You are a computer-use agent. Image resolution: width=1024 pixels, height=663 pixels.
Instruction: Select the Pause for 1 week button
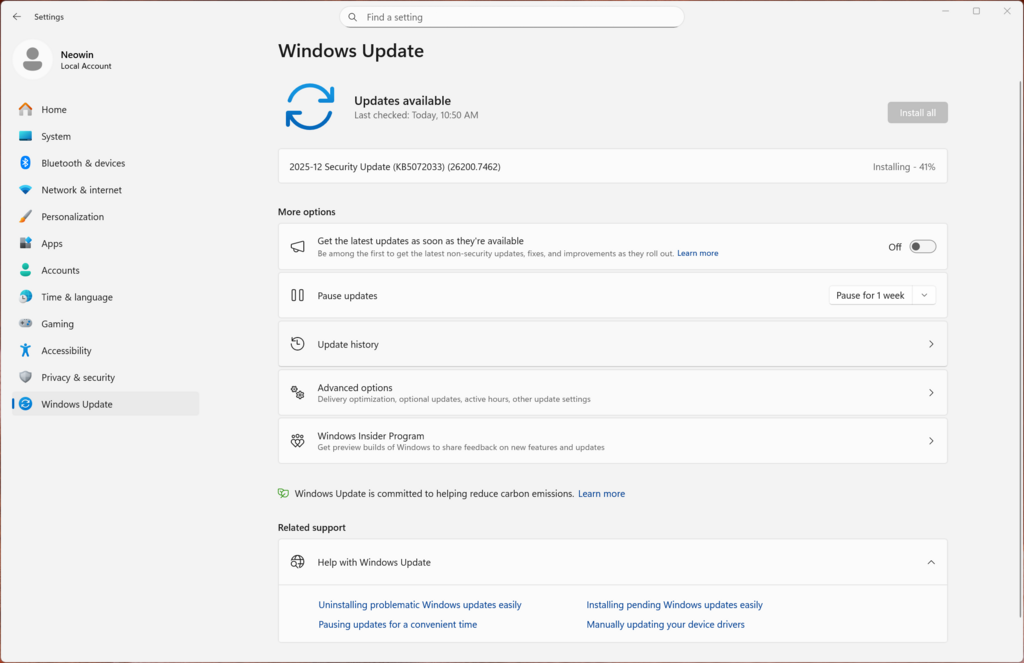point(871,295)
